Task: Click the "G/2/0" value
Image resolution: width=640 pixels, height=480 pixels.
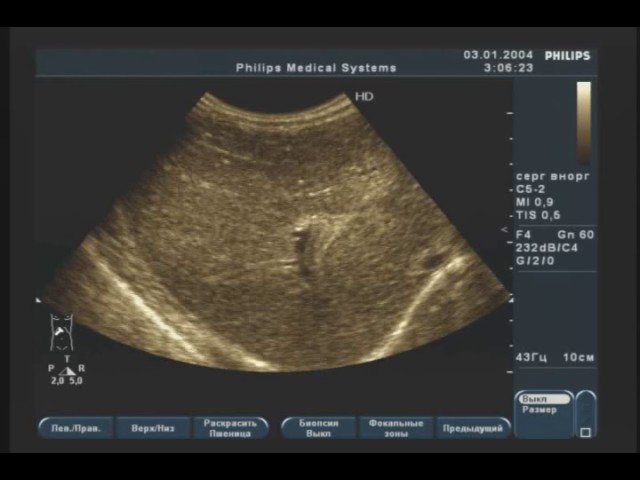Action: (x=535, y=261)
